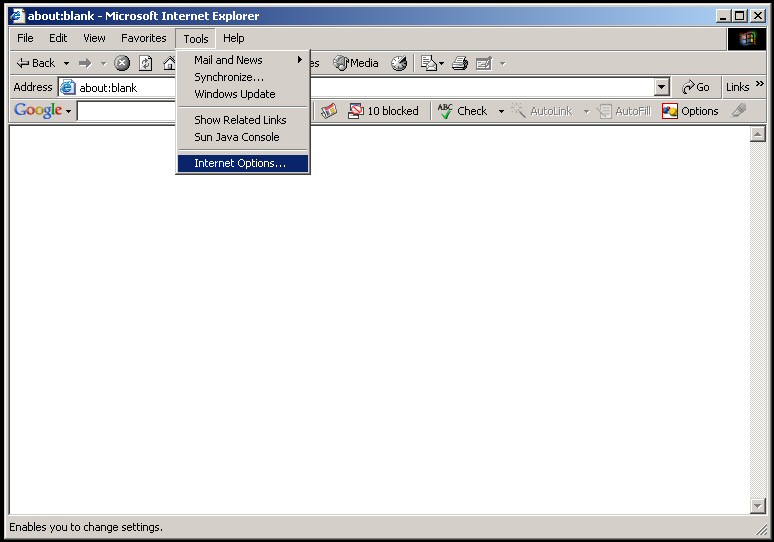The height and width of the screenshot is (542, 774).
Task: Click the Windows logo throbber
Action: coord(747,39)
